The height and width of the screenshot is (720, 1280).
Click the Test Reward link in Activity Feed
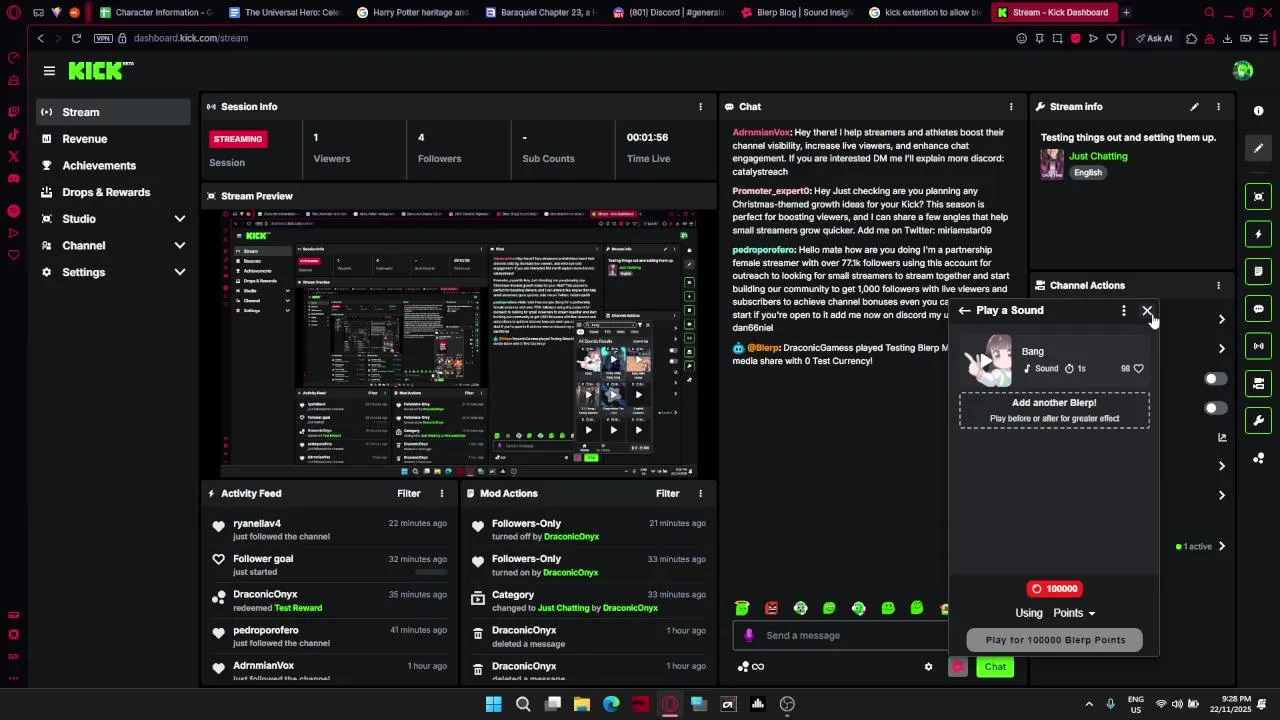pyautogui.click(x=298, y=608)
